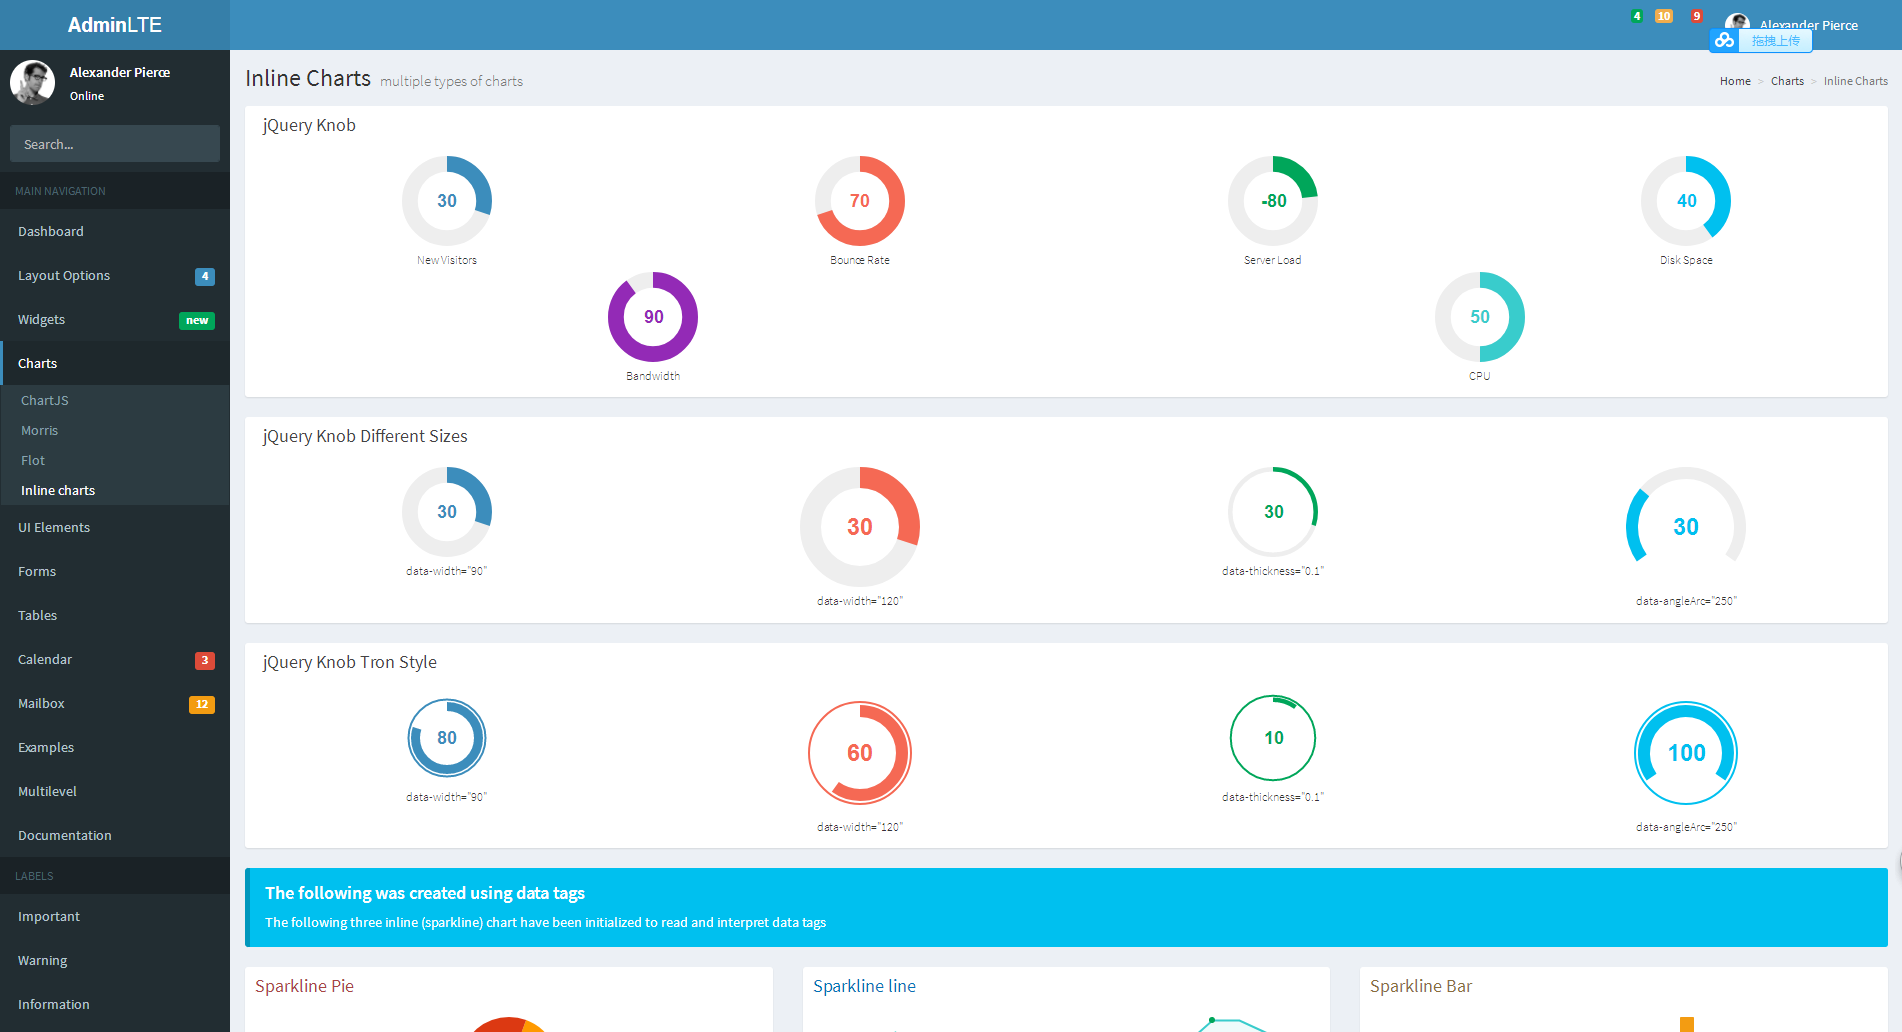Expand Forms menu
This screenshot has height=1032, width=1902.
tap(115, 571)
